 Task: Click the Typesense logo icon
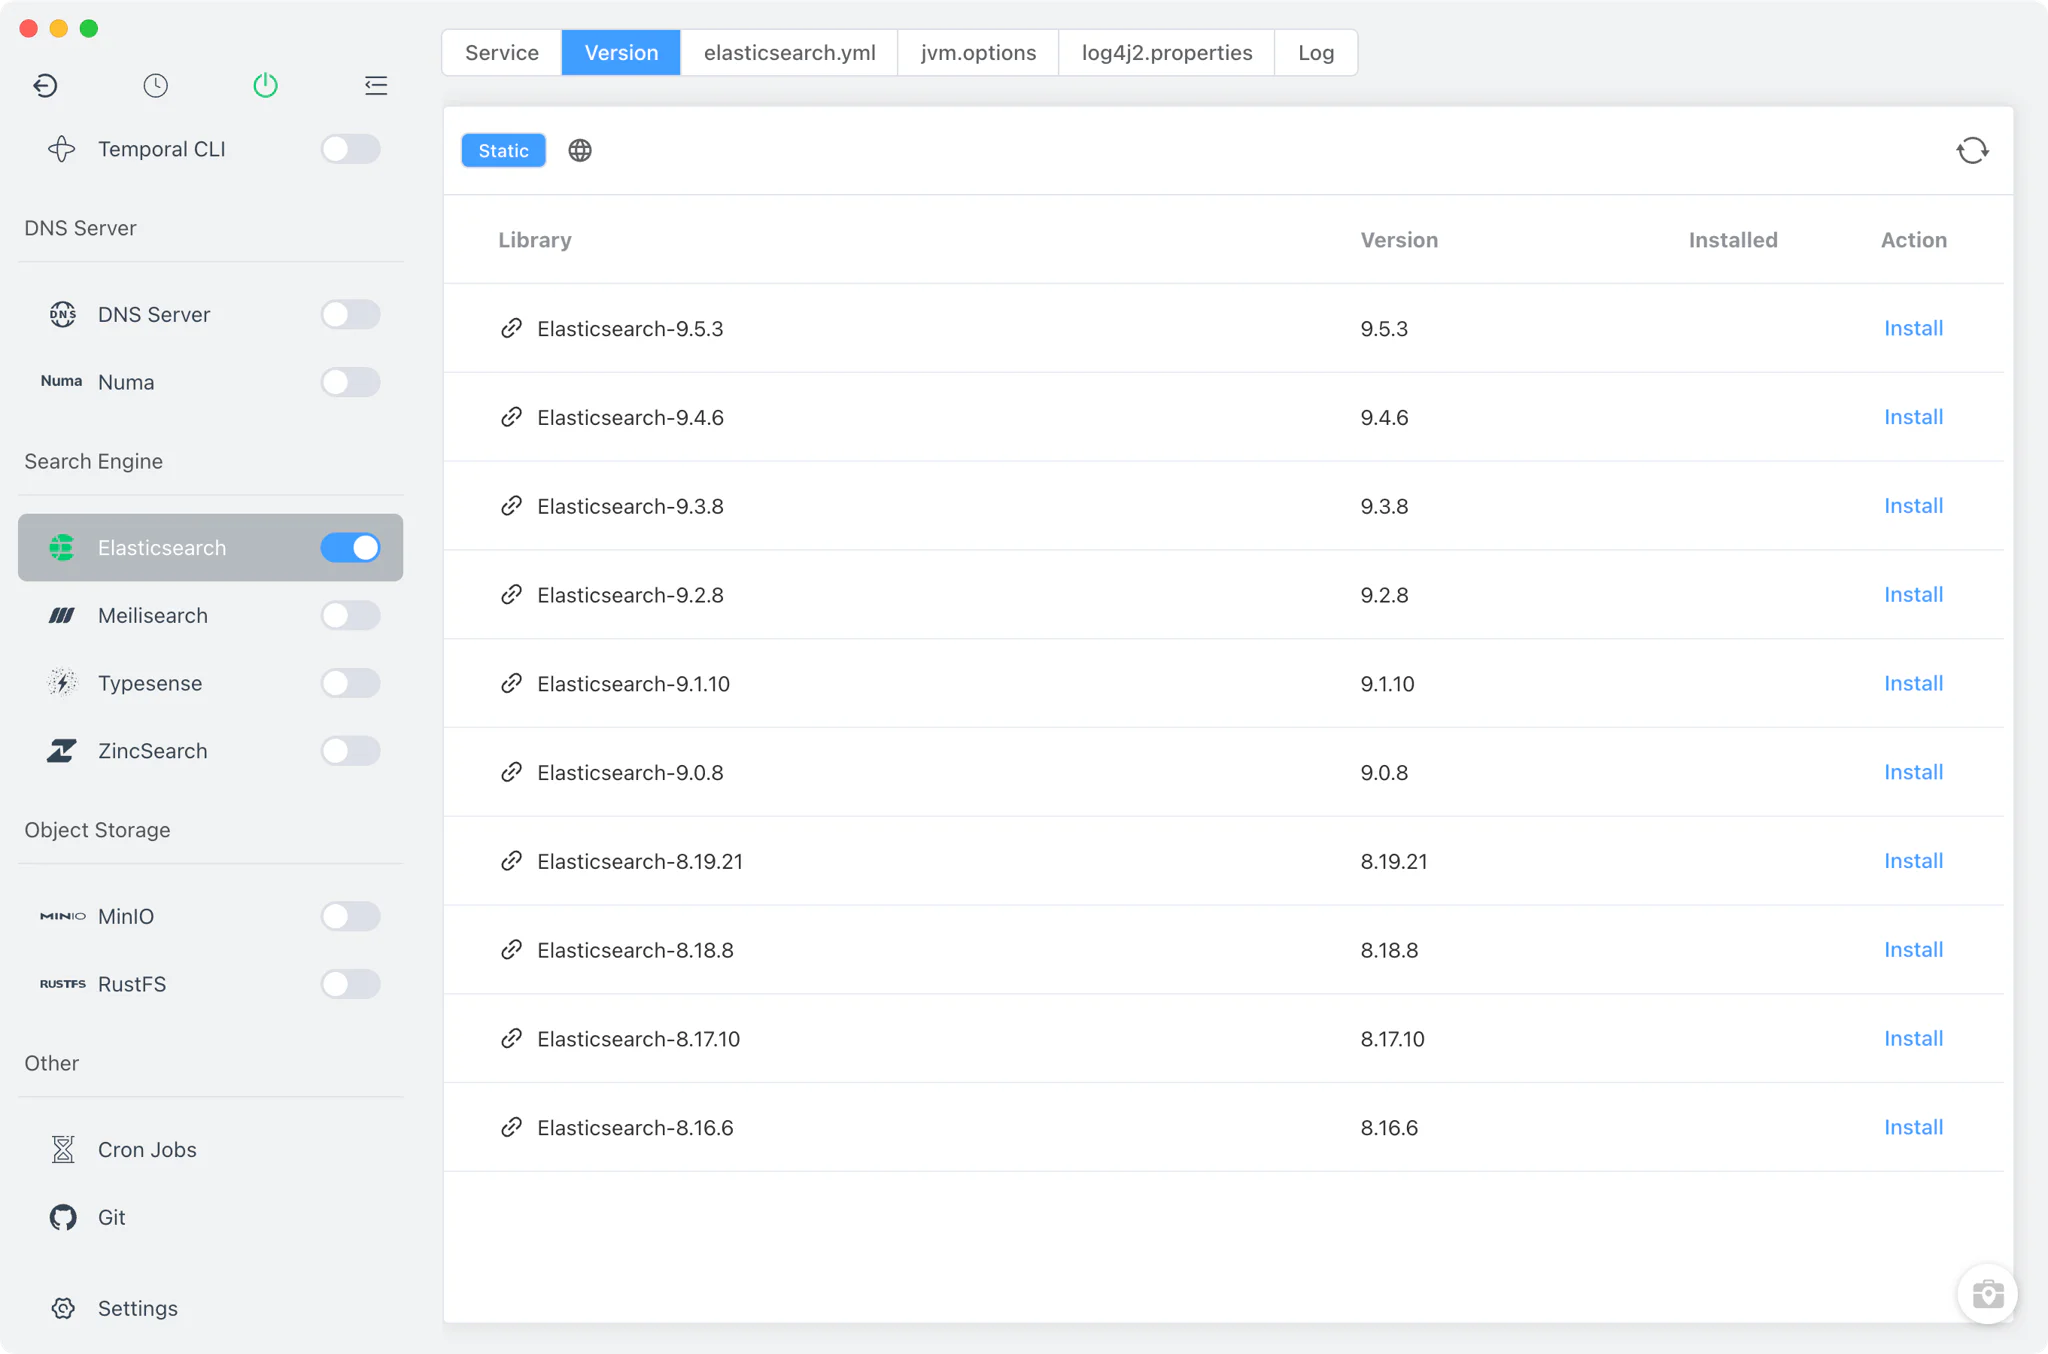pyautogui.click(x=62, y=683)
